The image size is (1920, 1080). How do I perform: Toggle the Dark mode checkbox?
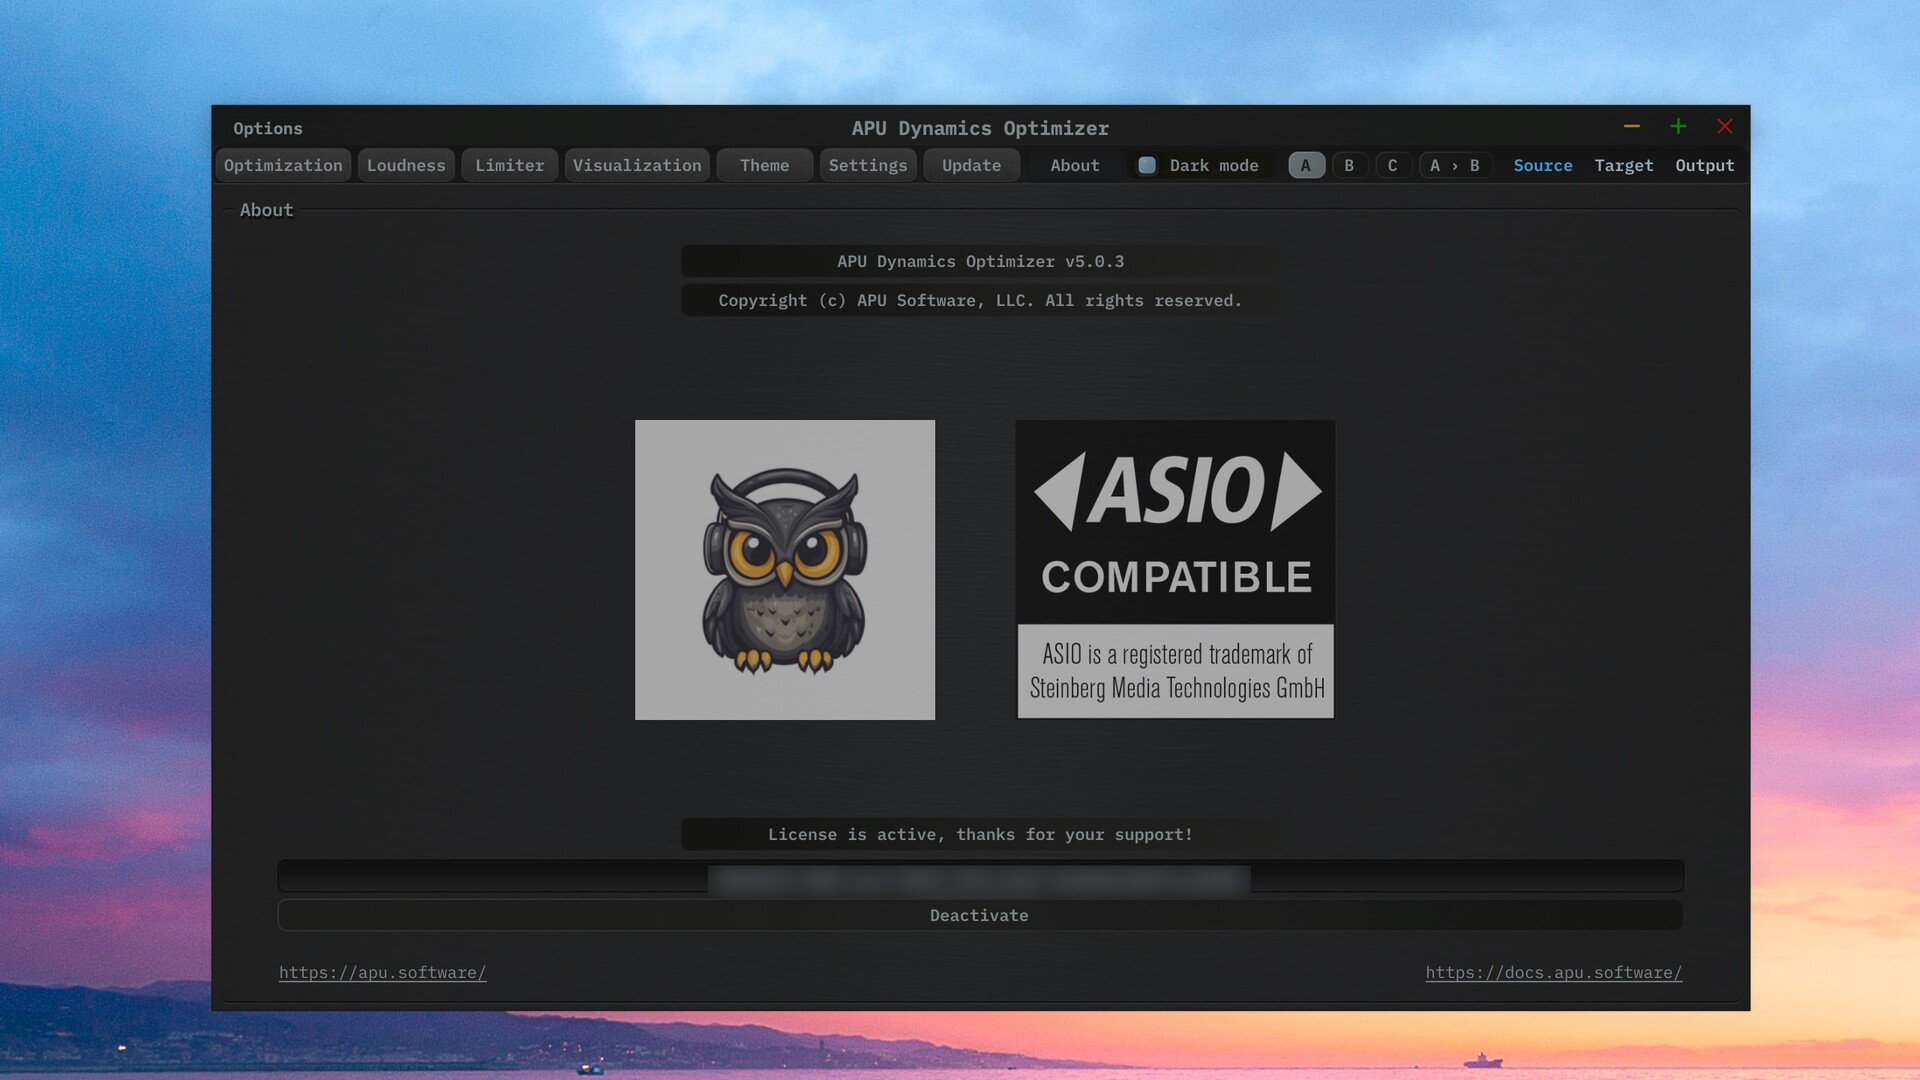(1147, 166)
